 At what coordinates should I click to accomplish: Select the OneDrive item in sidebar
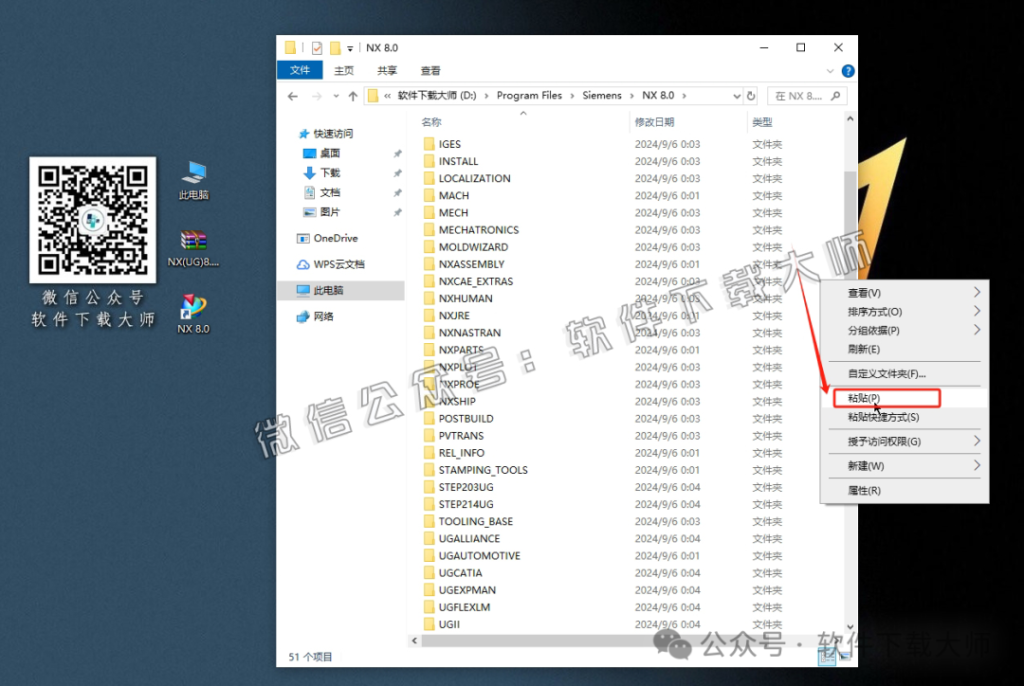[x=335, y=238]
